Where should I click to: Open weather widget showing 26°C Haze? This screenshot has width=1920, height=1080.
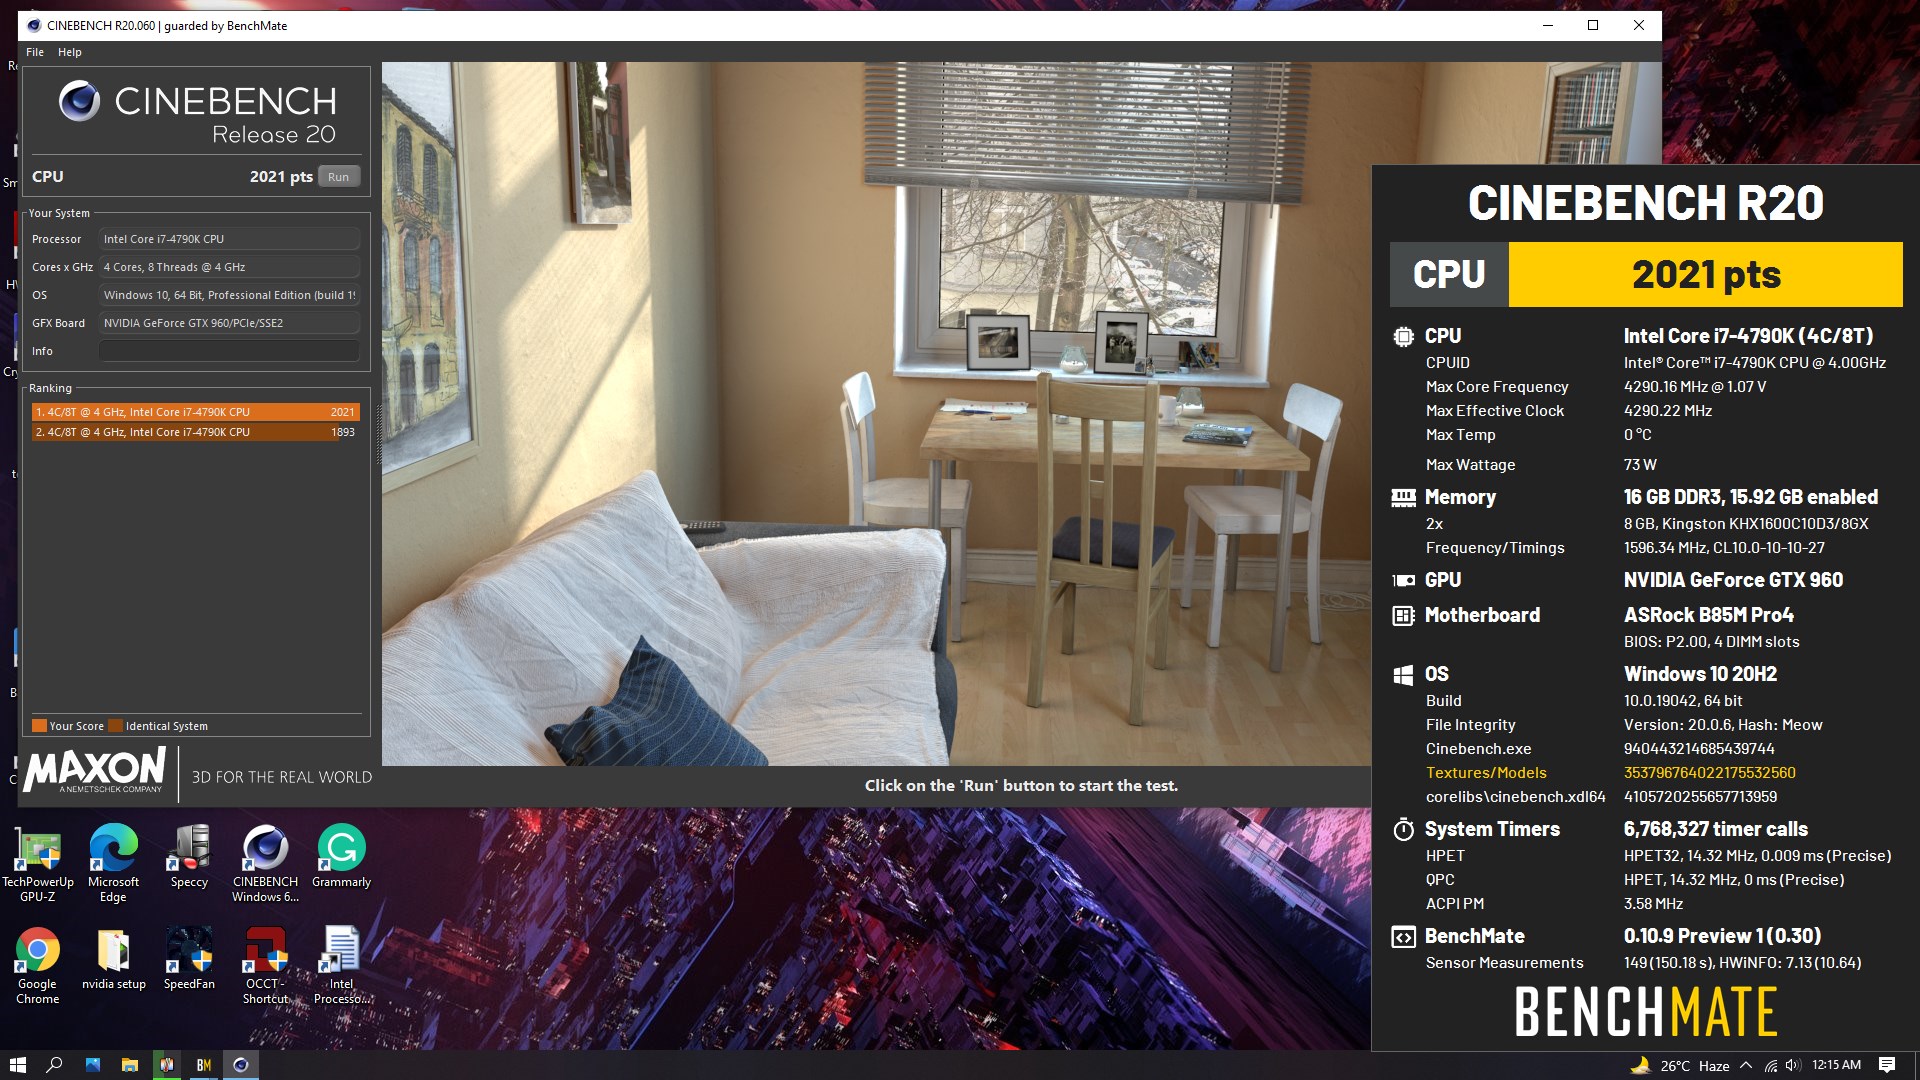pyautogui.click(x=1680, y=1065)
